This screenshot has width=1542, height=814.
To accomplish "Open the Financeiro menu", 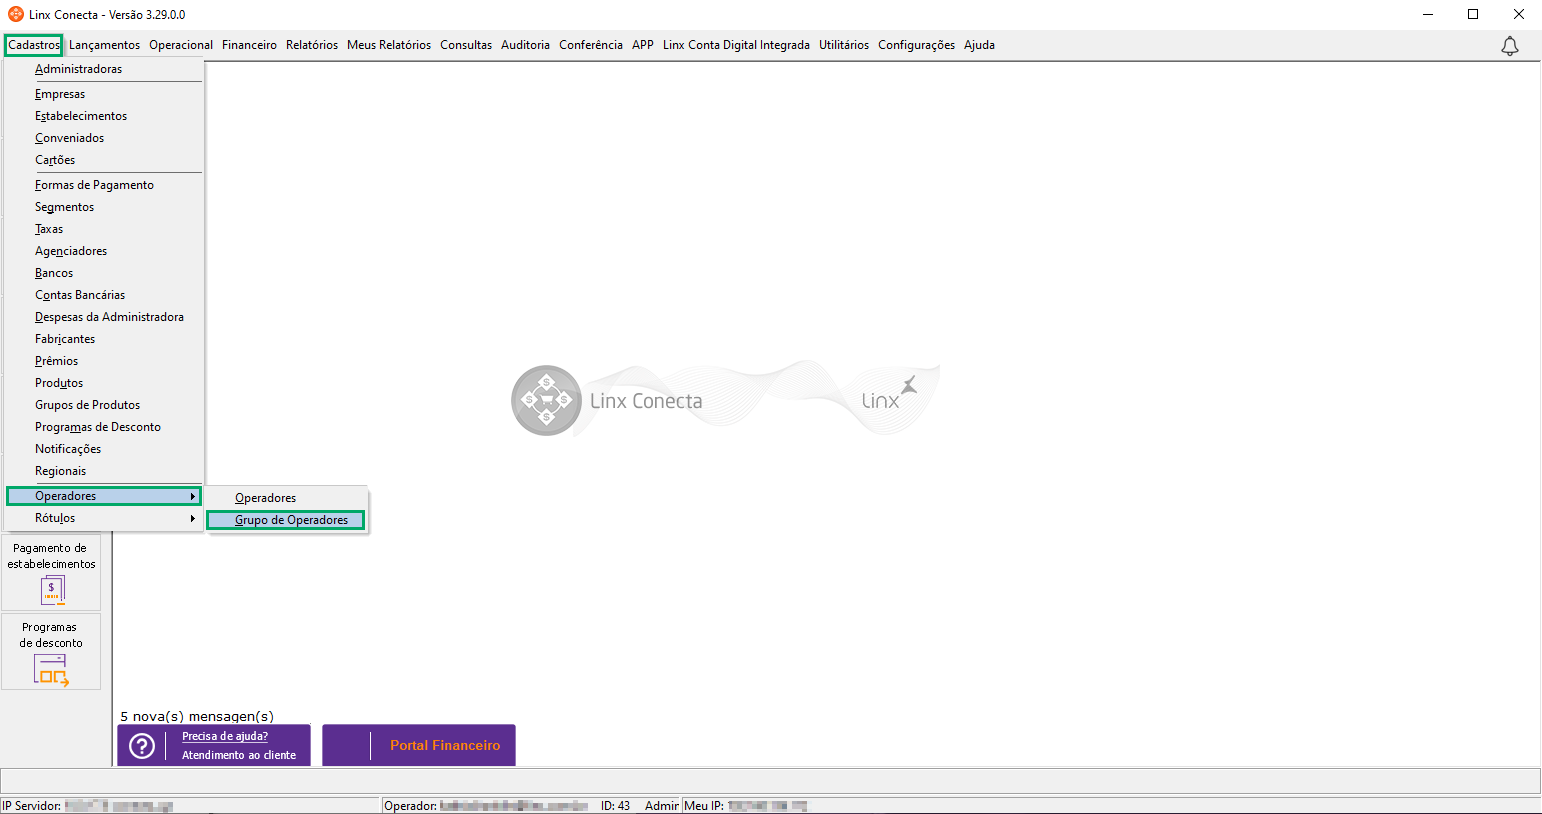I will (x=249, y=45).
